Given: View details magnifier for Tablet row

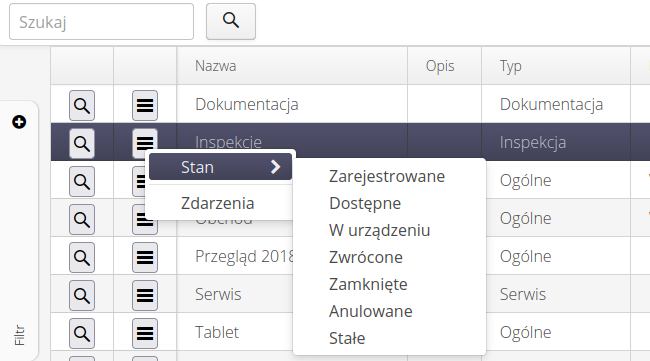Looking at the screenshot, I should pos(82,334).
